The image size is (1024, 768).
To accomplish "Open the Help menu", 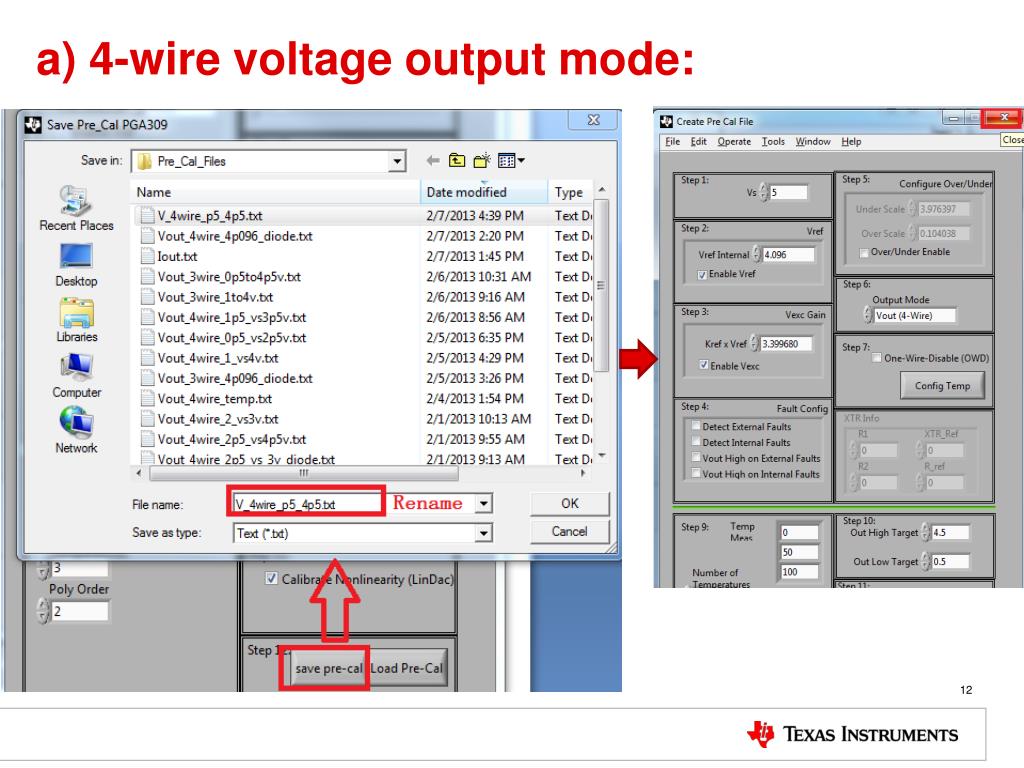I will point(851,141).
